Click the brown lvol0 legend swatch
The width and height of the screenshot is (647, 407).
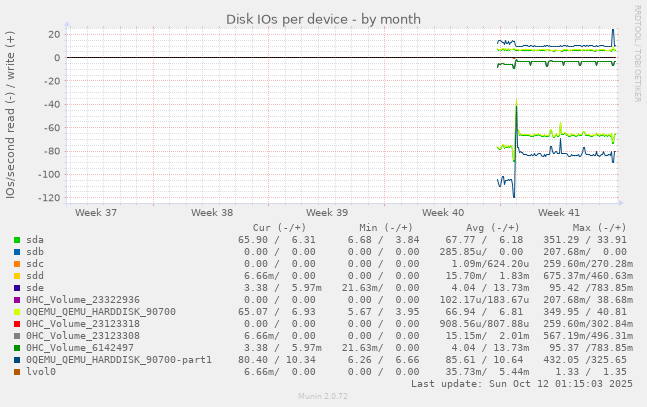[x=17, y=372]
